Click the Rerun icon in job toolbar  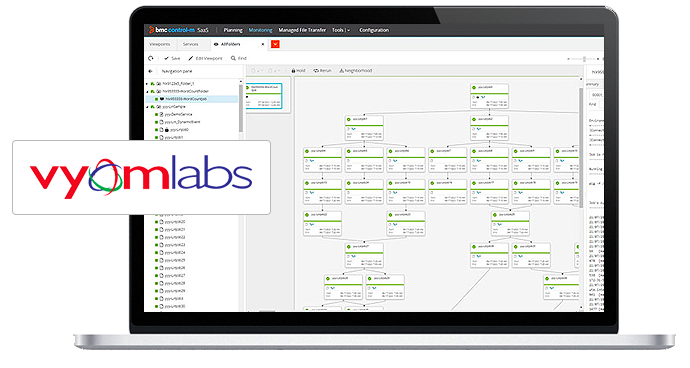316,70
